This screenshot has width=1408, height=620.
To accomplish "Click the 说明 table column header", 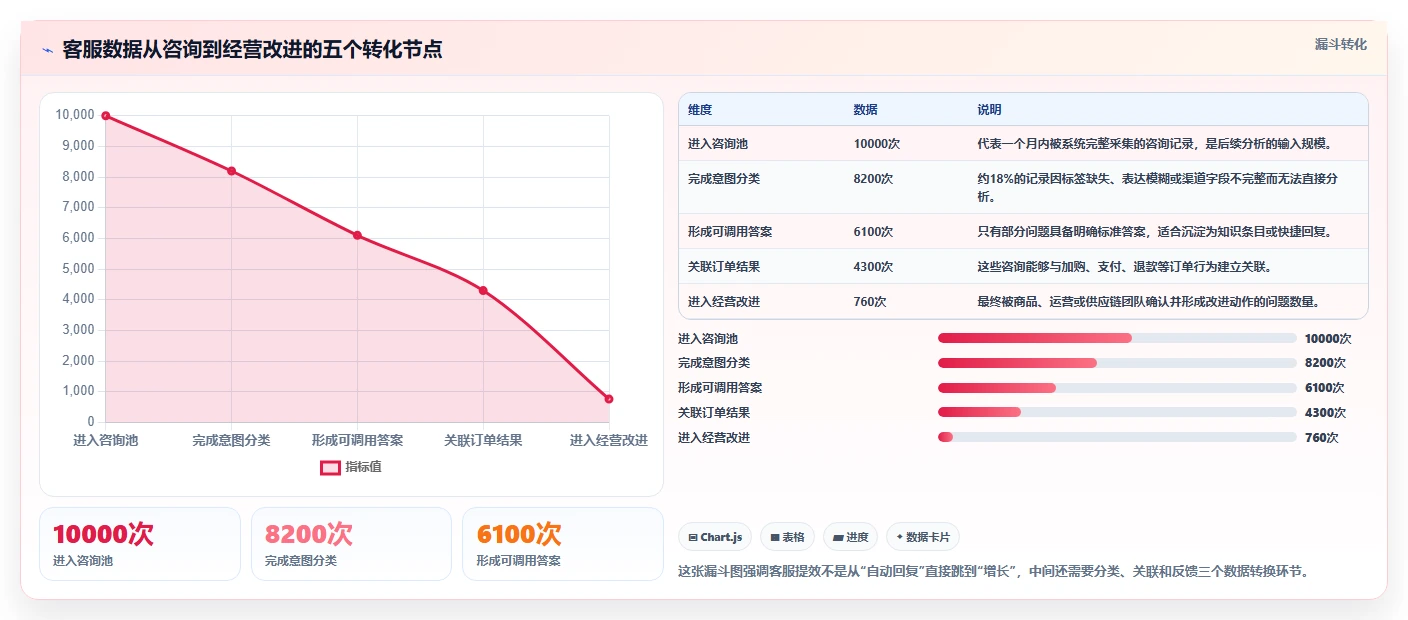I will [x=989, y=110].
